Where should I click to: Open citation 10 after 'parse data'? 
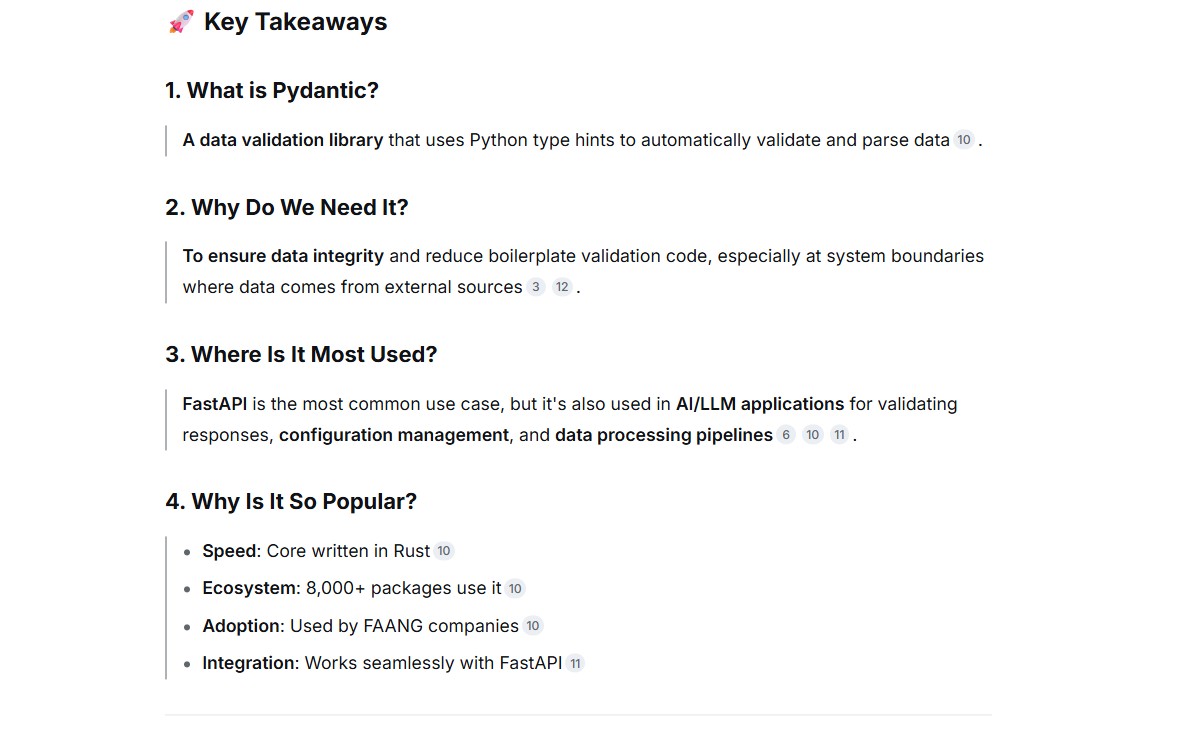963,140
